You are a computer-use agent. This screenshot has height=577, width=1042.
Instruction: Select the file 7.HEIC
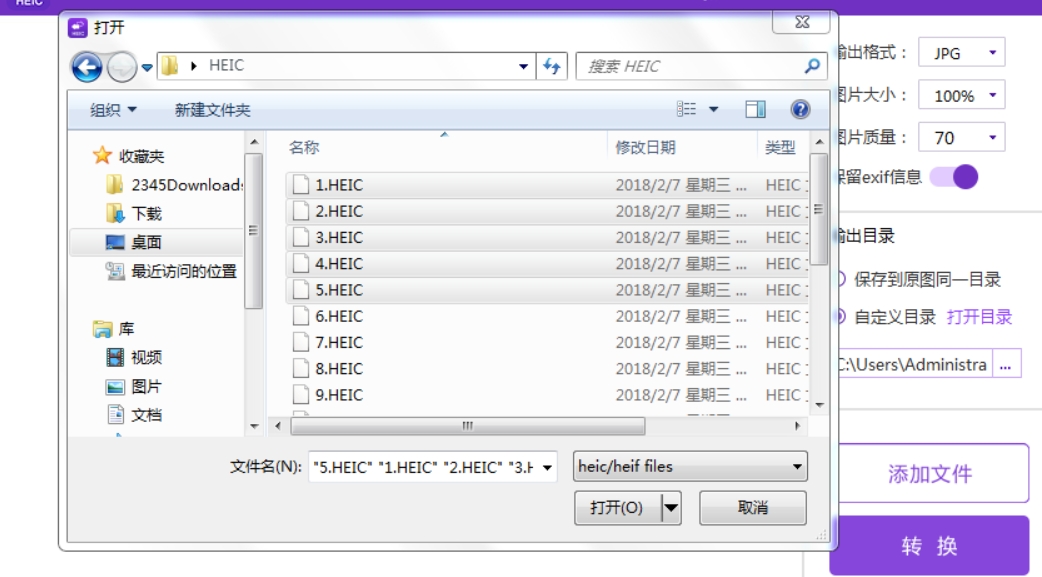547,342
